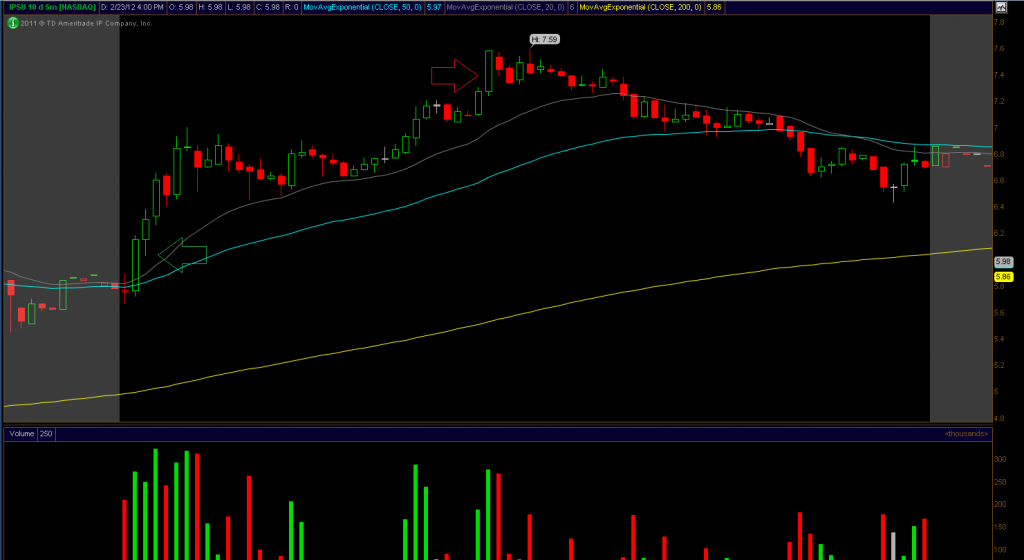1024x560 pixels.
Task: Click the thousands label in volume panel
Action: coord(966,434)
